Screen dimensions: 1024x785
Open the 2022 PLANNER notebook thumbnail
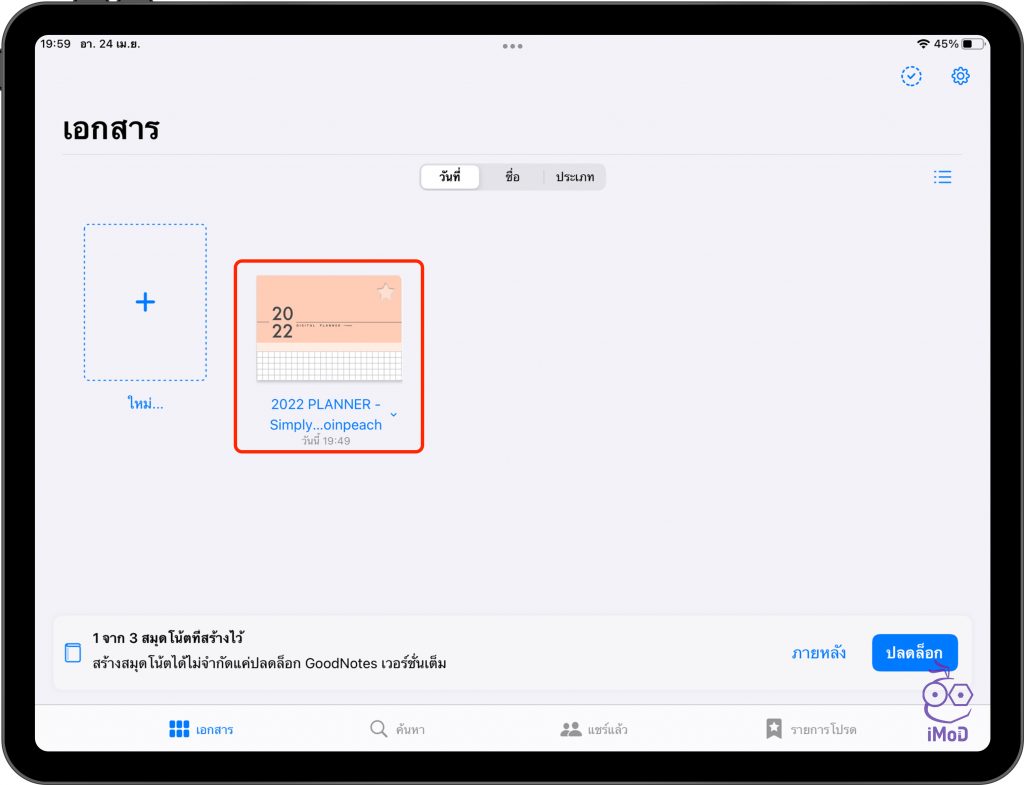(329, 328)
